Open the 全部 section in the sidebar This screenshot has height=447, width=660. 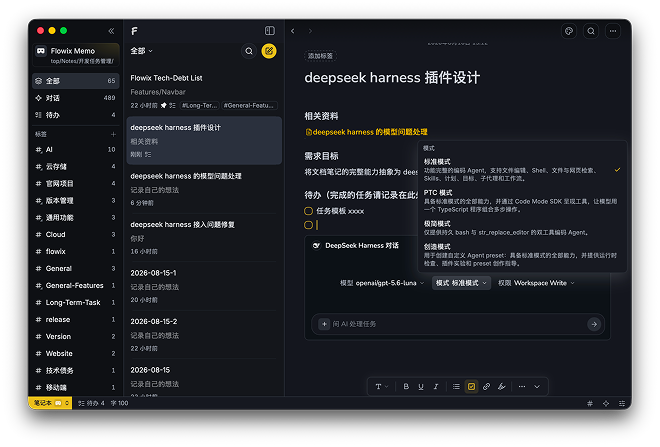[x=75, y=81]
